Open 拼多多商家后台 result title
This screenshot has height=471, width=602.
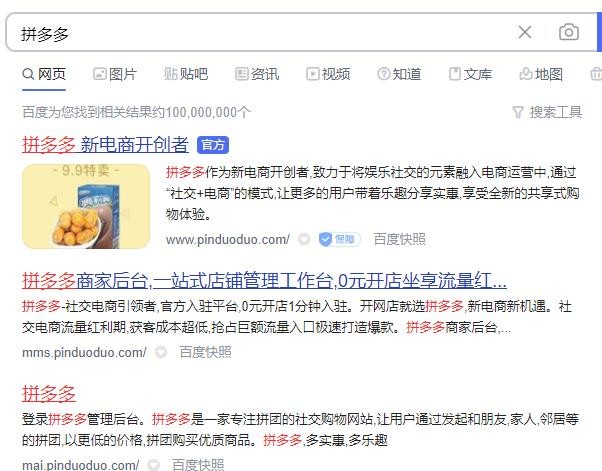click(264, 281)
